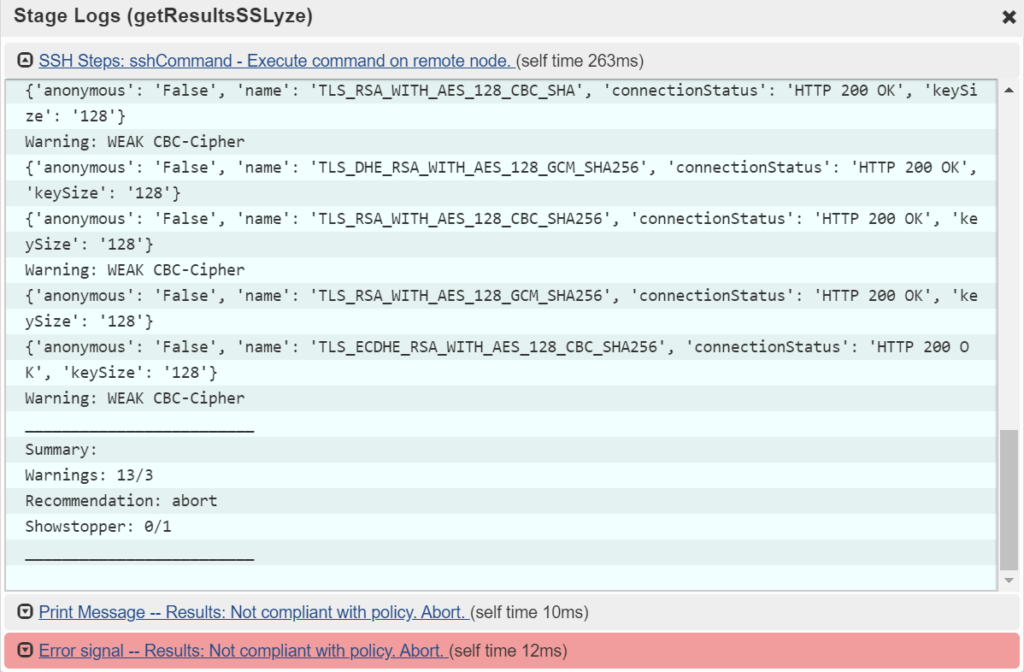Expand the Print Message step icon
This screenshot has width=1024, height=672.
click(25, 612)
